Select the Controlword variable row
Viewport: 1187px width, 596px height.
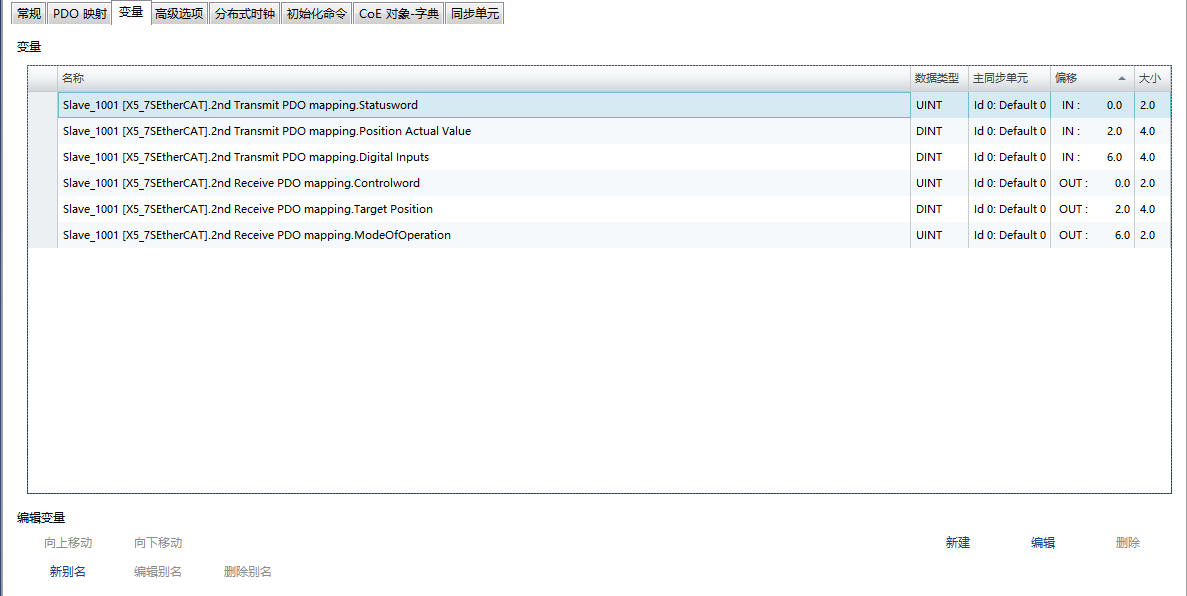(600, 183)
